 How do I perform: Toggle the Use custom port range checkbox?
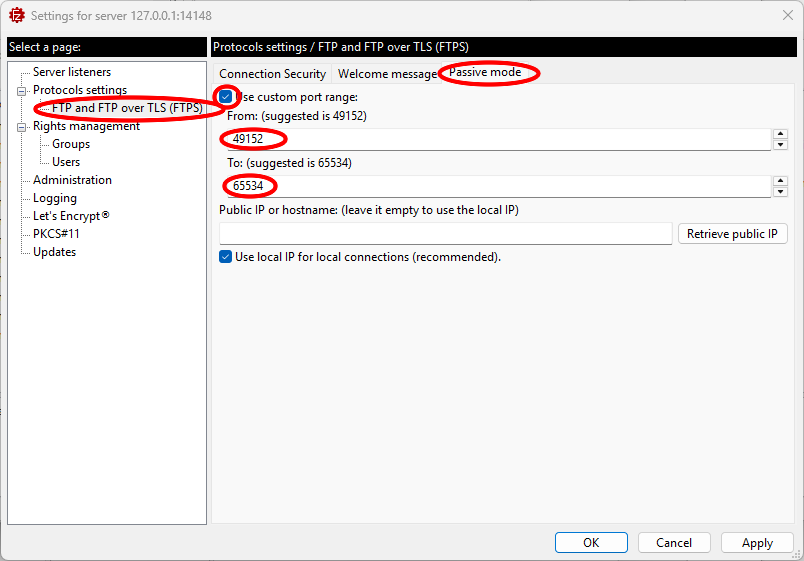click(x=226, y=97)
